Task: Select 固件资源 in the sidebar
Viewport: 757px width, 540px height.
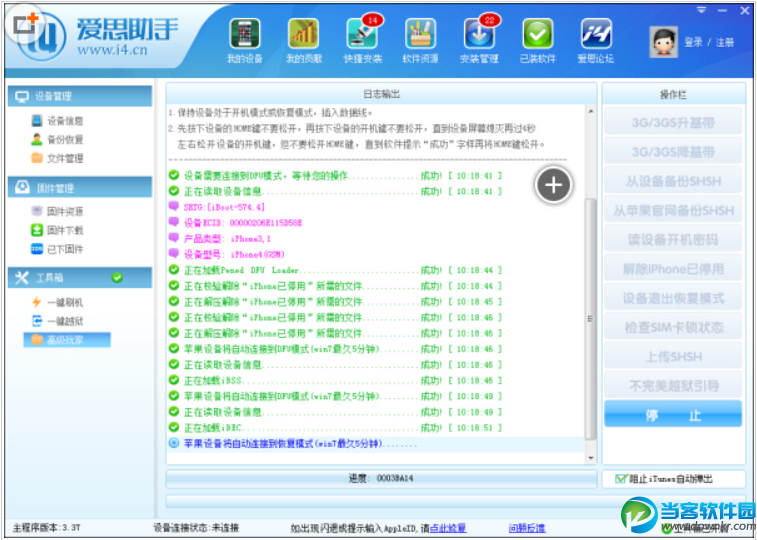Action: click(x=57, y=211)
